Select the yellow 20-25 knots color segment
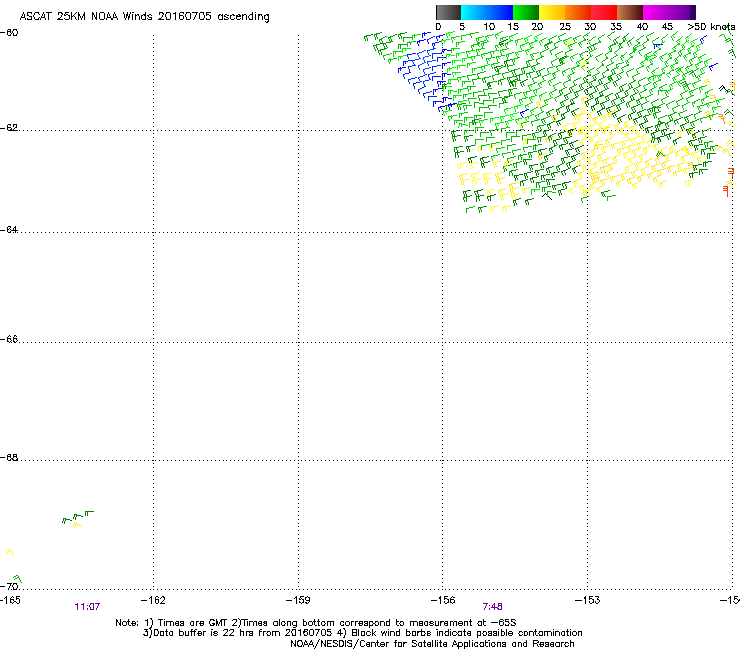Image resolution: width=740 pixels, height=650 pixels. [x=552, y=12]
